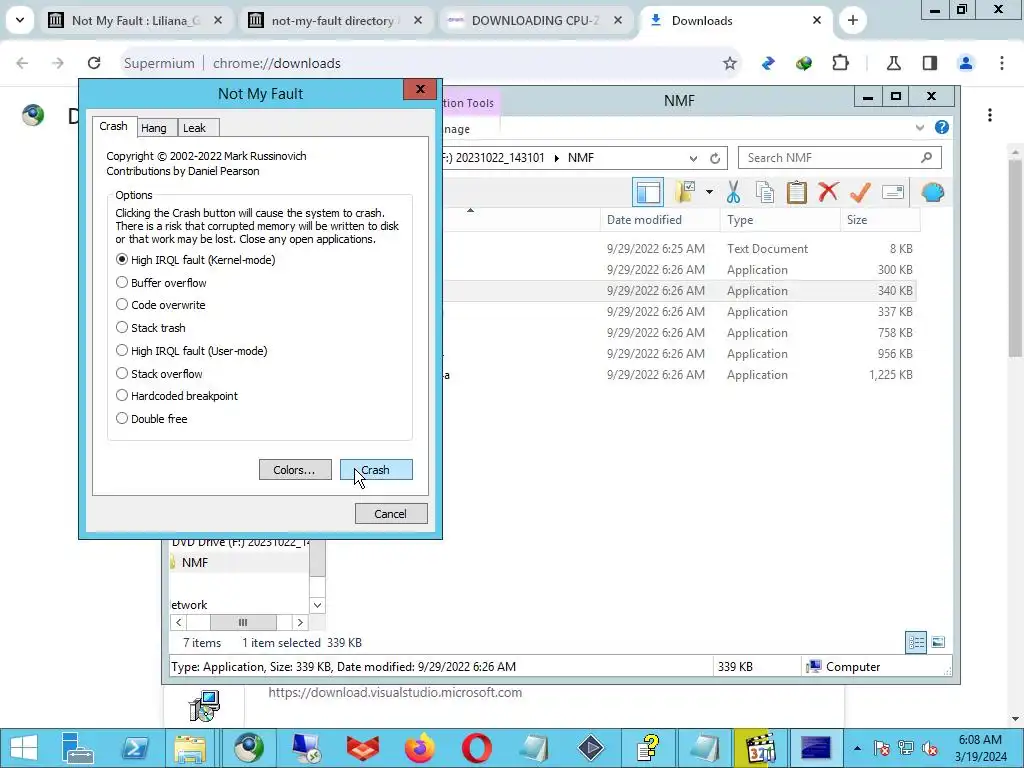Sort by Size column header
The width and height of the screenshot is (1024, 768).
click(x=880, y=220)
